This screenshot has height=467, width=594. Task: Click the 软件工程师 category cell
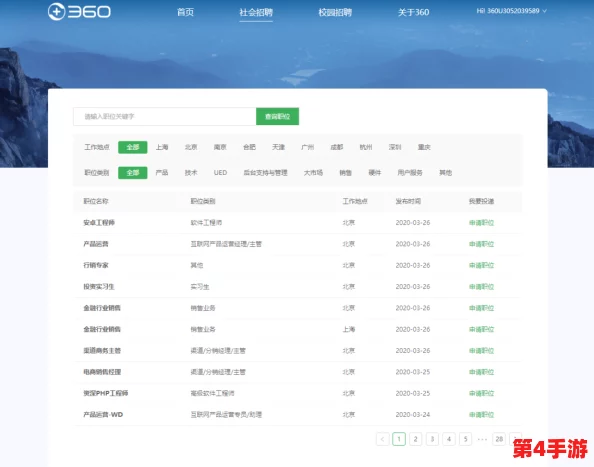click(x=206, y=223)
